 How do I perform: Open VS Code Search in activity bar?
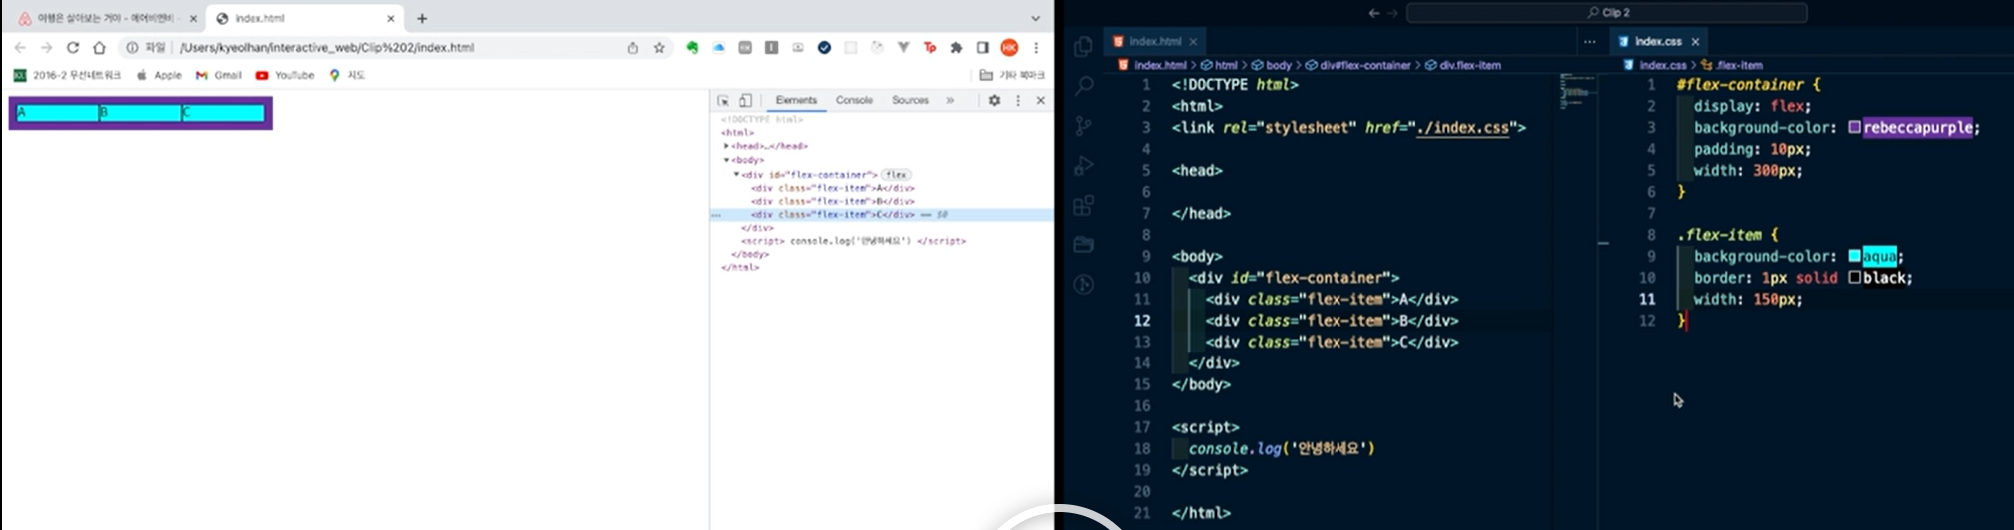click(1083, 86)
